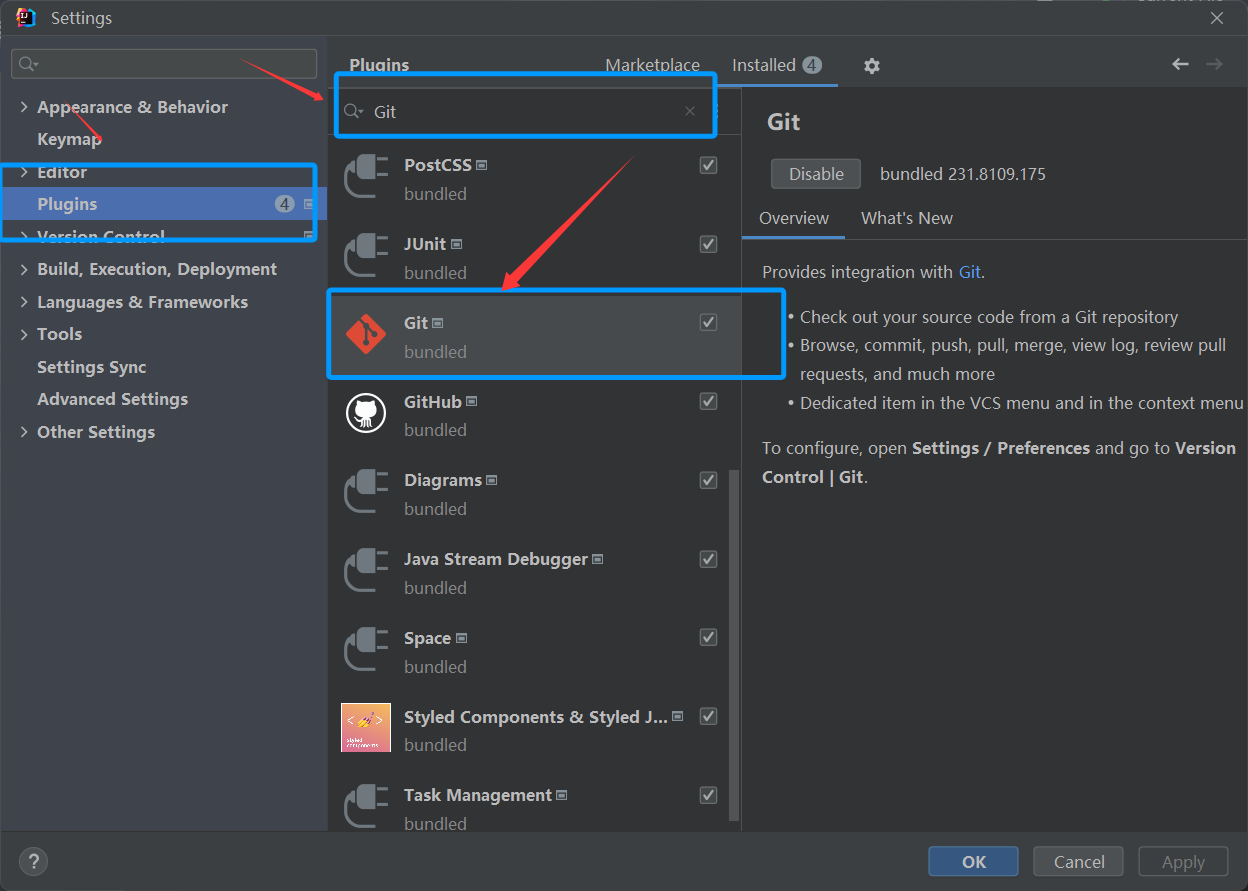
Task: Click the IntelliJ logo in title bar
Action: [x=27, y=18]
